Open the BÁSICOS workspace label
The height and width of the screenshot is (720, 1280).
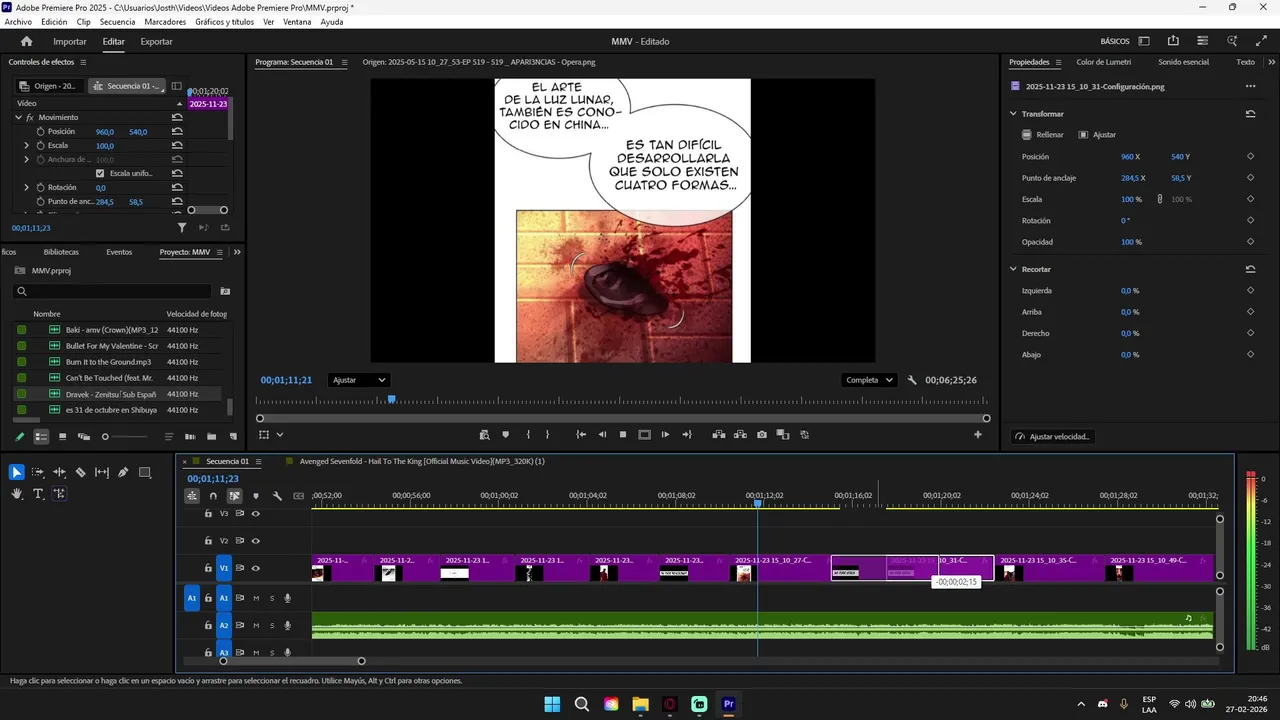1115,41
